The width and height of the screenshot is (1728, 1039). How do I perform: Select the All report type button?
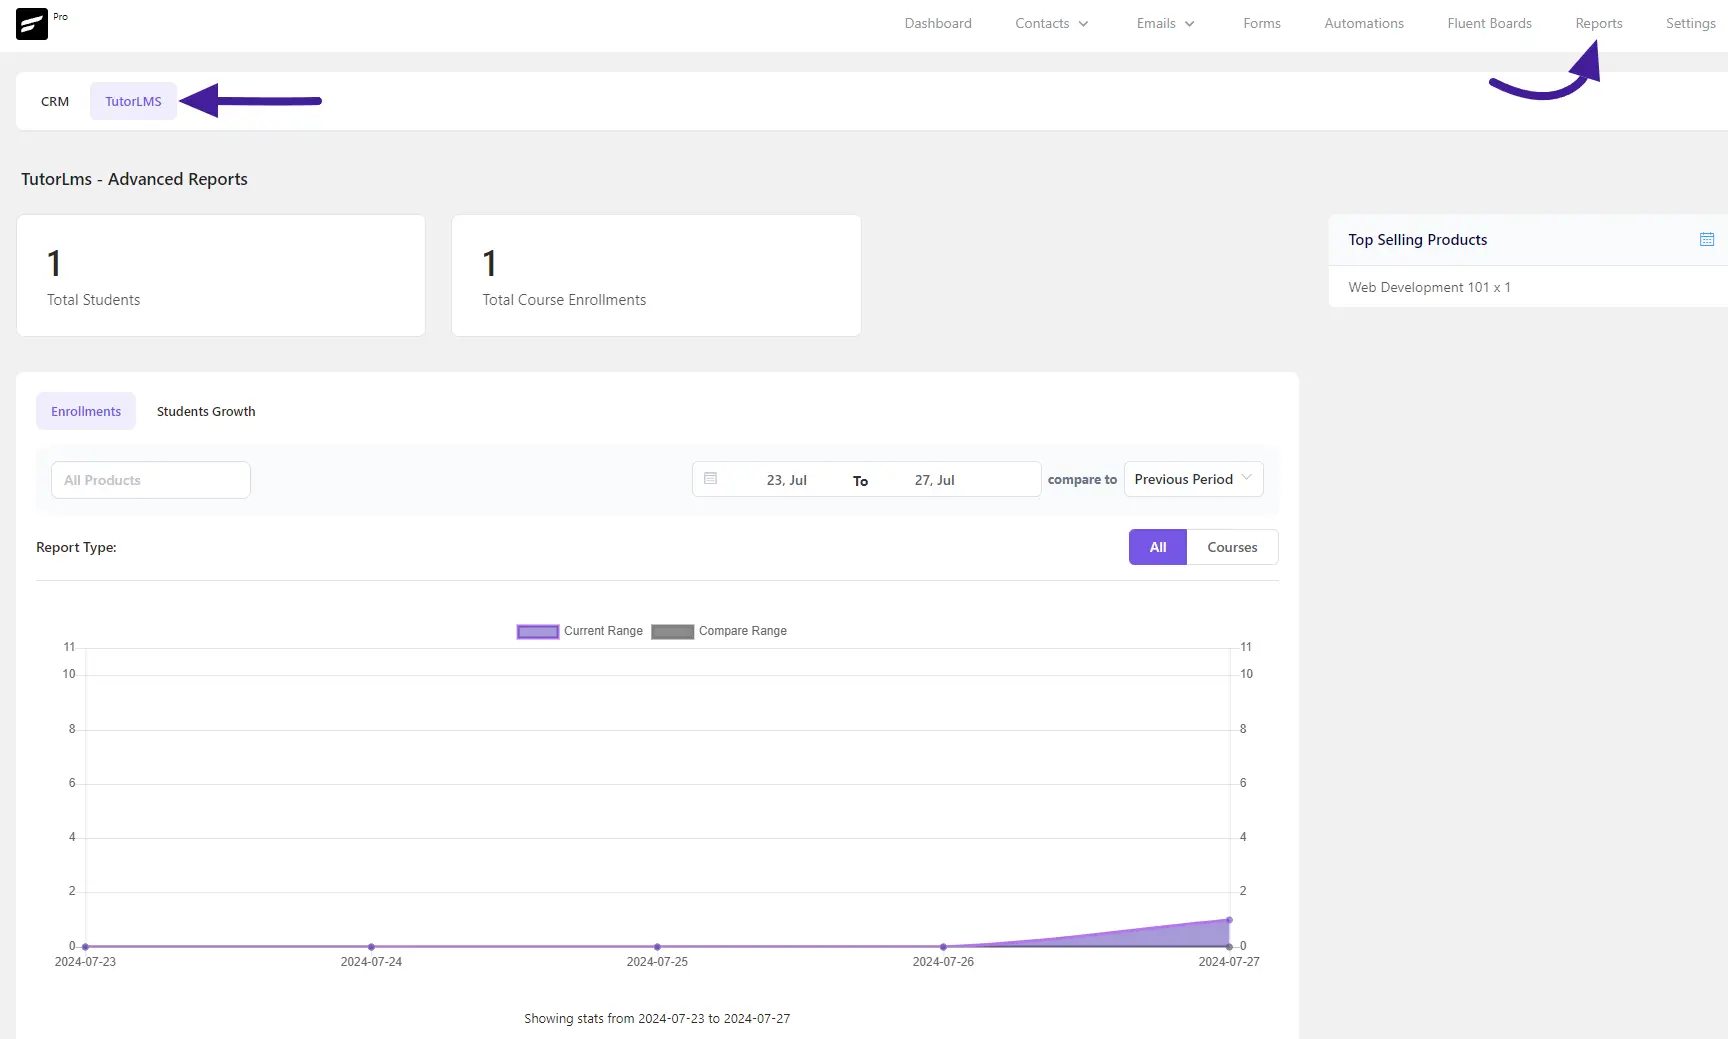click(x=1158, y=547)
